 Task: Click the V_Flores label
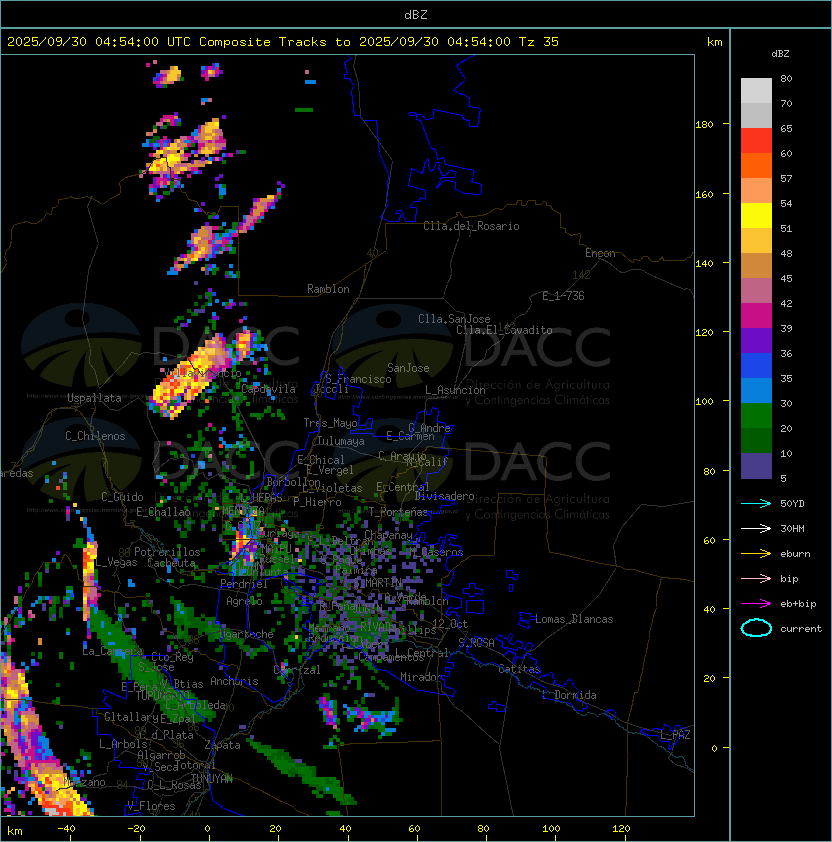coord(151,806)
